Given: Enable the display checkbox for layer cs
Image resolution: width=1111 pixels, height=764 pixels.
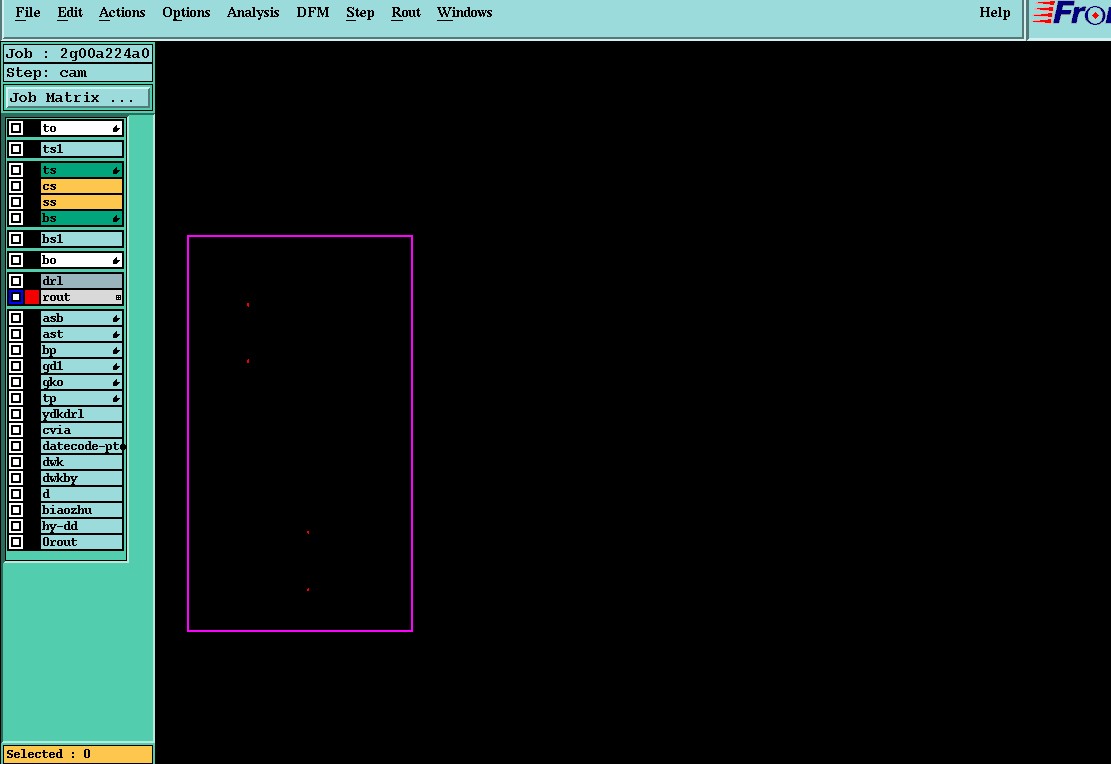Looking at the screenshot, I should [x=16, y=186].
